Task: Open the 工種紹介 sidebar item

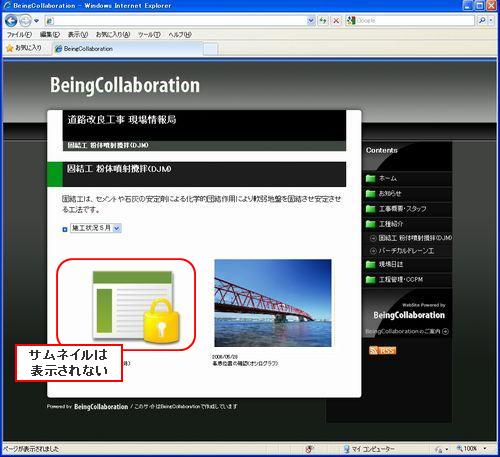Action: (391, 224)
